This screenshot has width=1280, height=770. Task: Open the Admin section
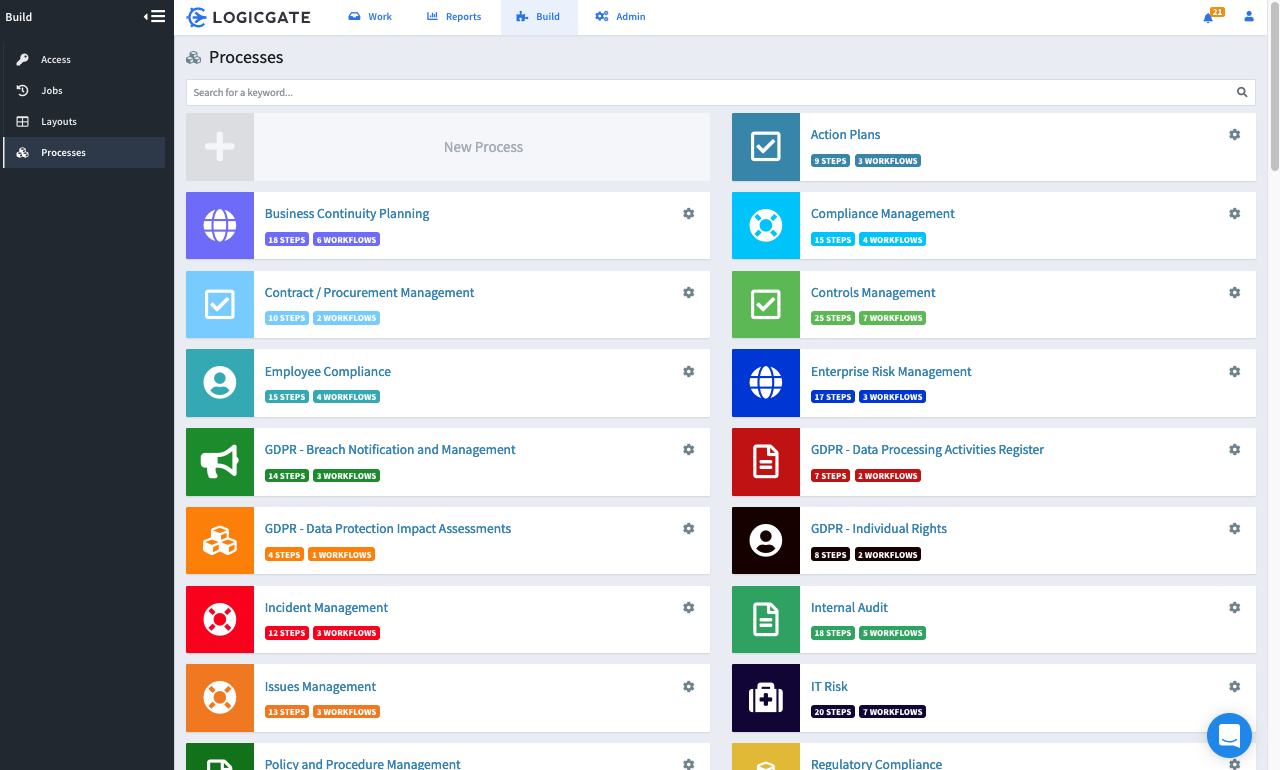click(x=620, y=17)
